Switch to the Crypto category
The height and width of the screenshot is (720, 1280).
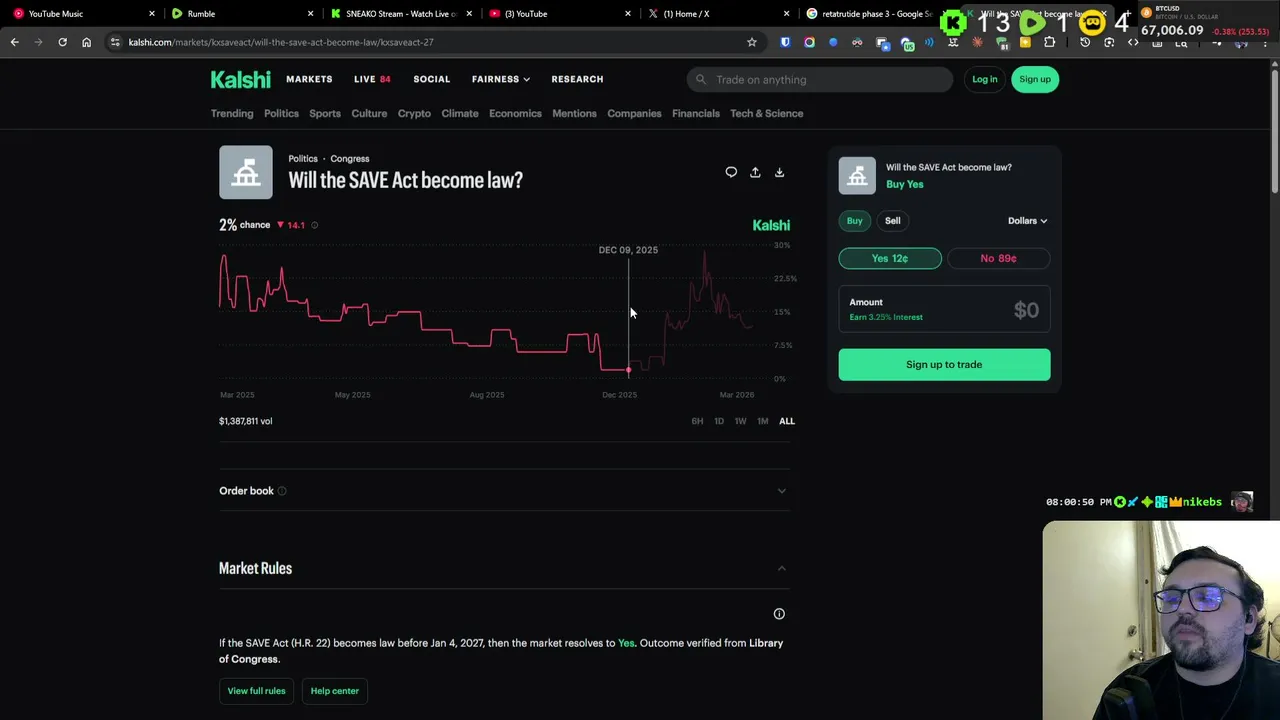tap(414, 113)
